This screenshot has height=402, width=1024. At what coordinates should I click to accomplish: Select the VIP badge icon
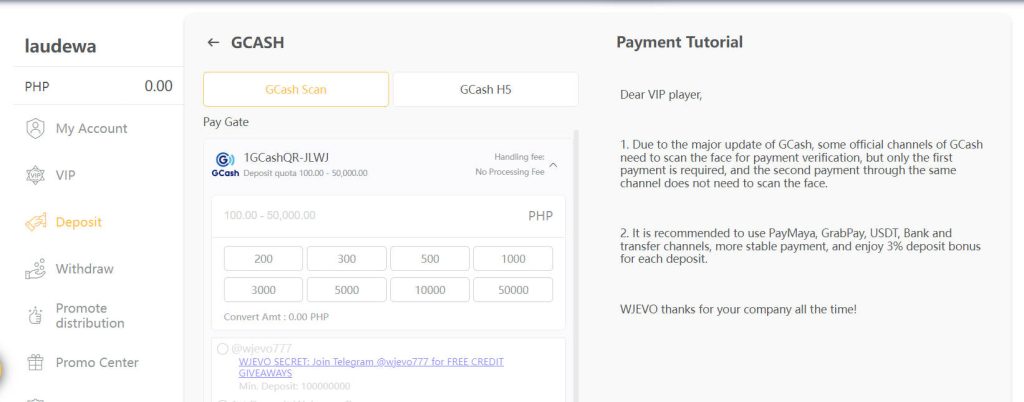35,176
